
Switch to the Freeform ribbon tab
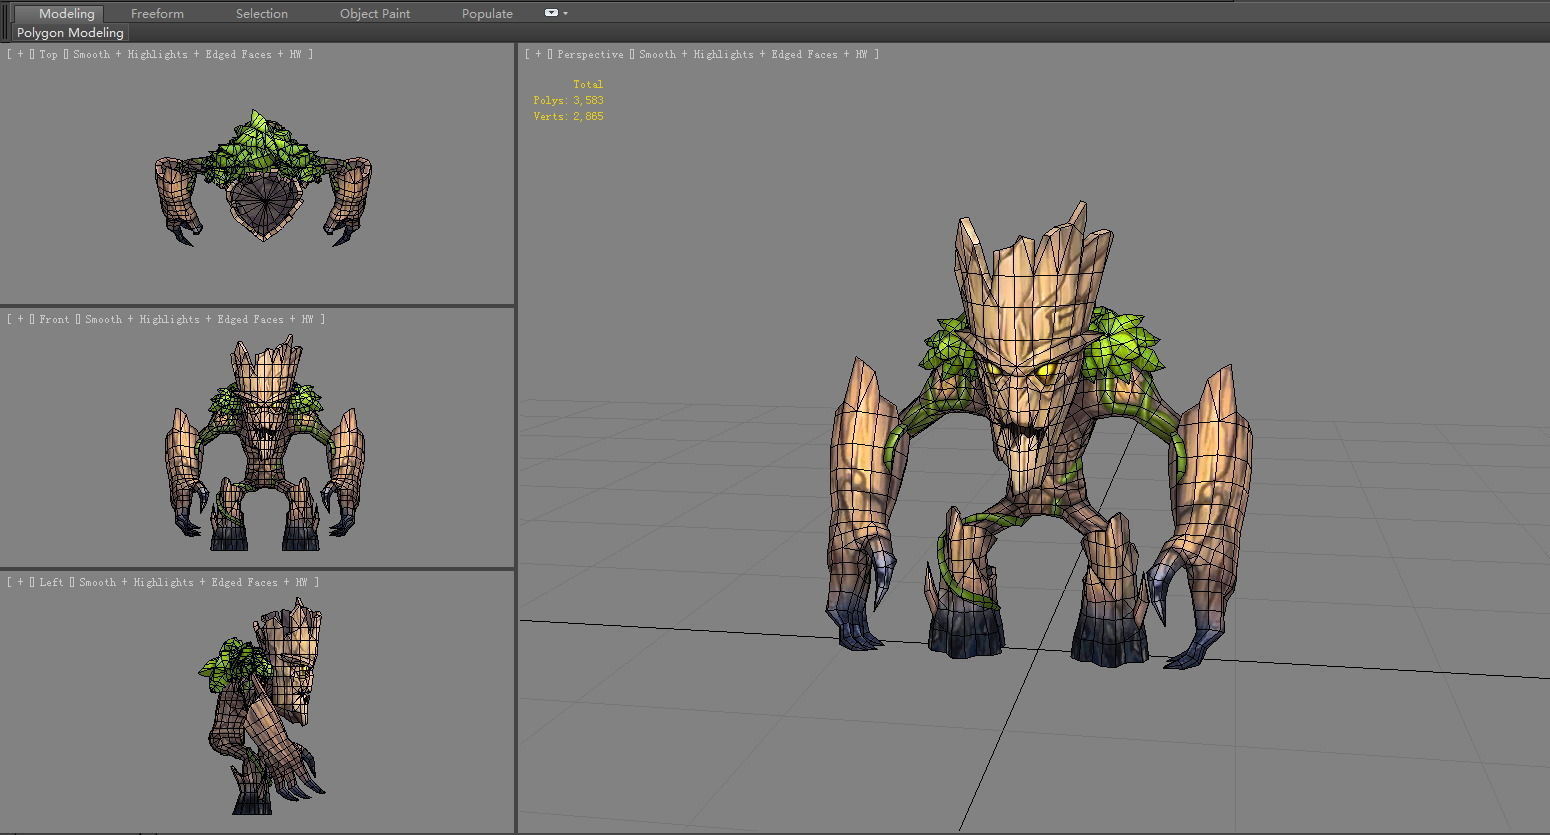pyautogui.click(x=157, y=13)
